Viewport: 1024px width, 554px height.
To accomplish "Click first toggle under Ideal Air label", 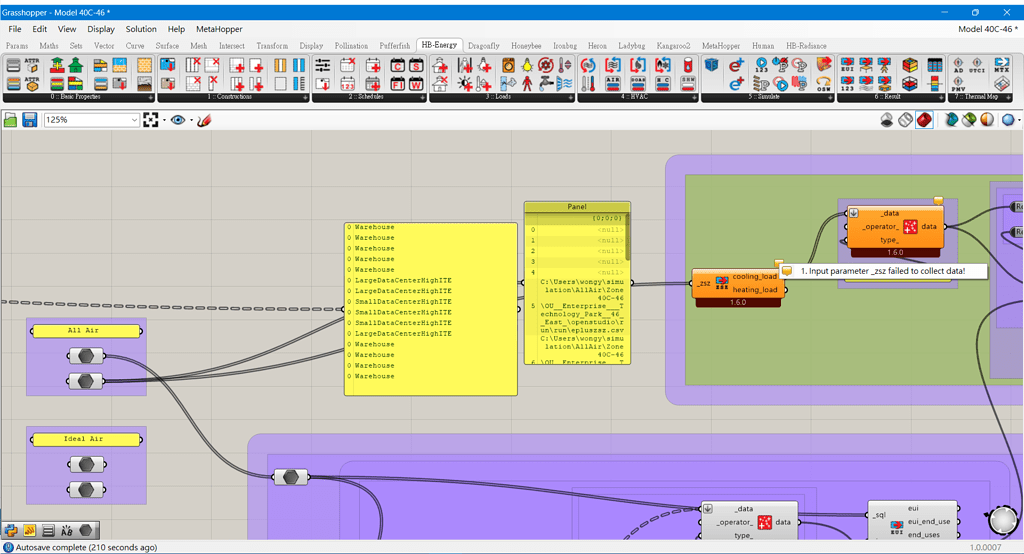I will point(86,464).
